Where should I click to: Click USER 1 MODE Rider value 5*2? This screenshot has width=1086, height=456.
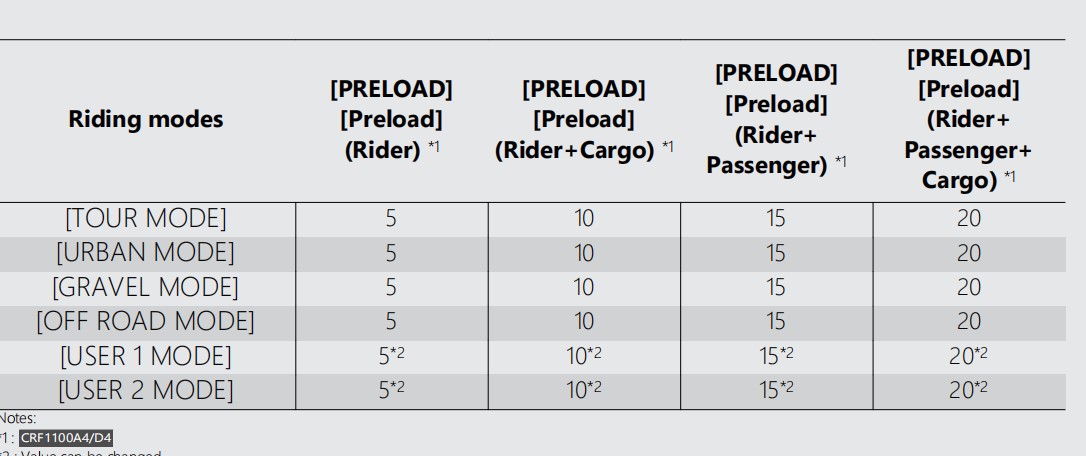click(391, 356)
